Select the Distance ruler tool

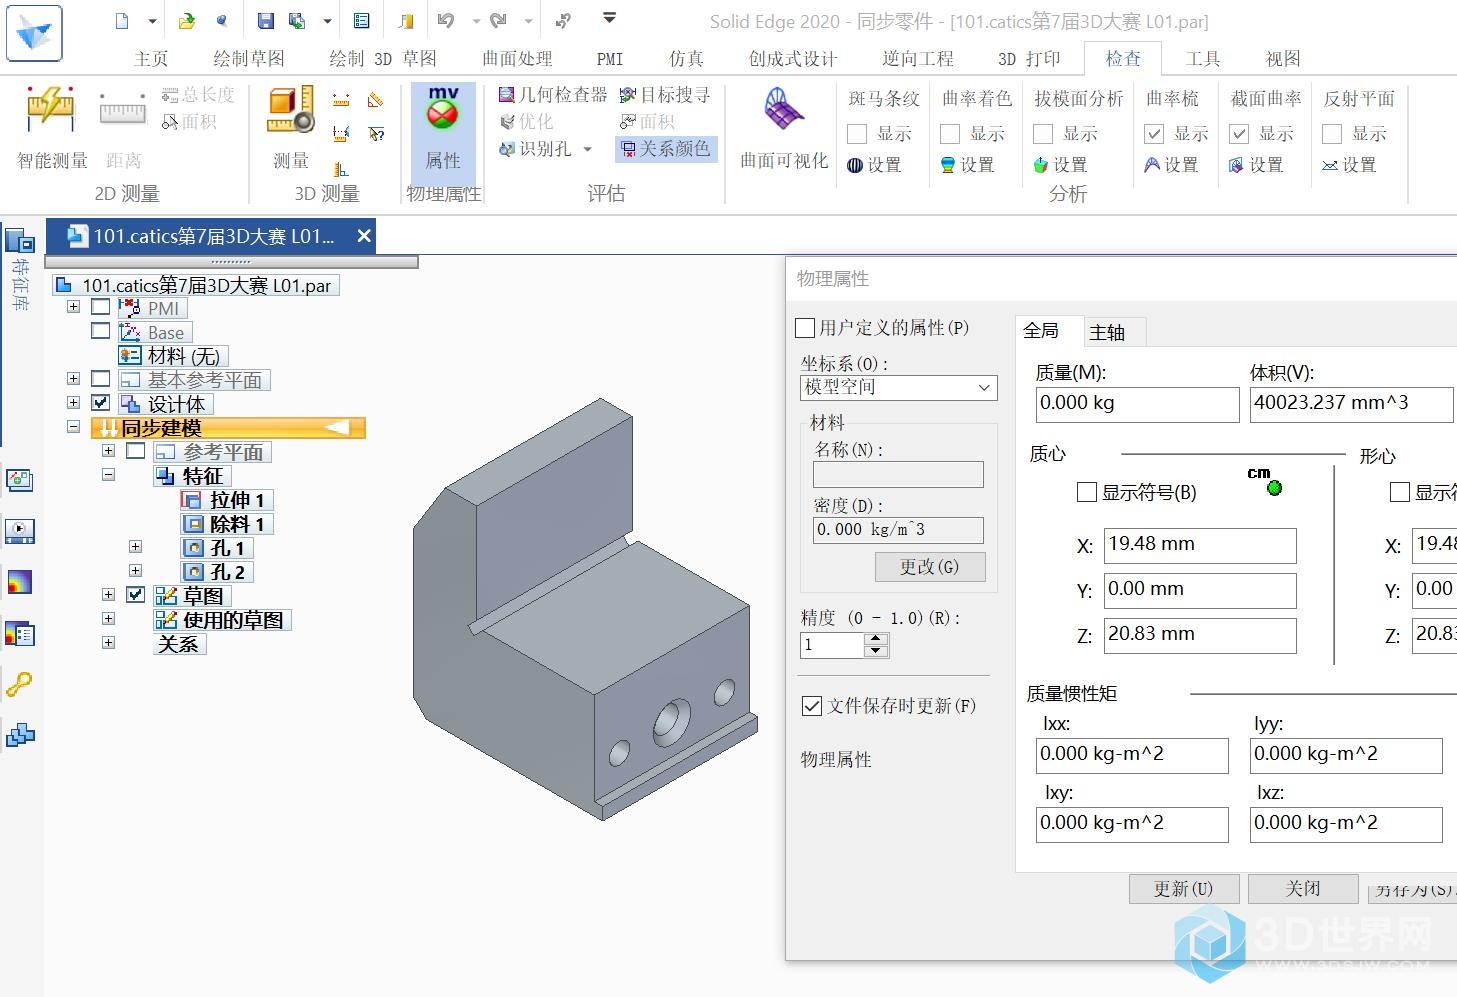tap(123, 129)
